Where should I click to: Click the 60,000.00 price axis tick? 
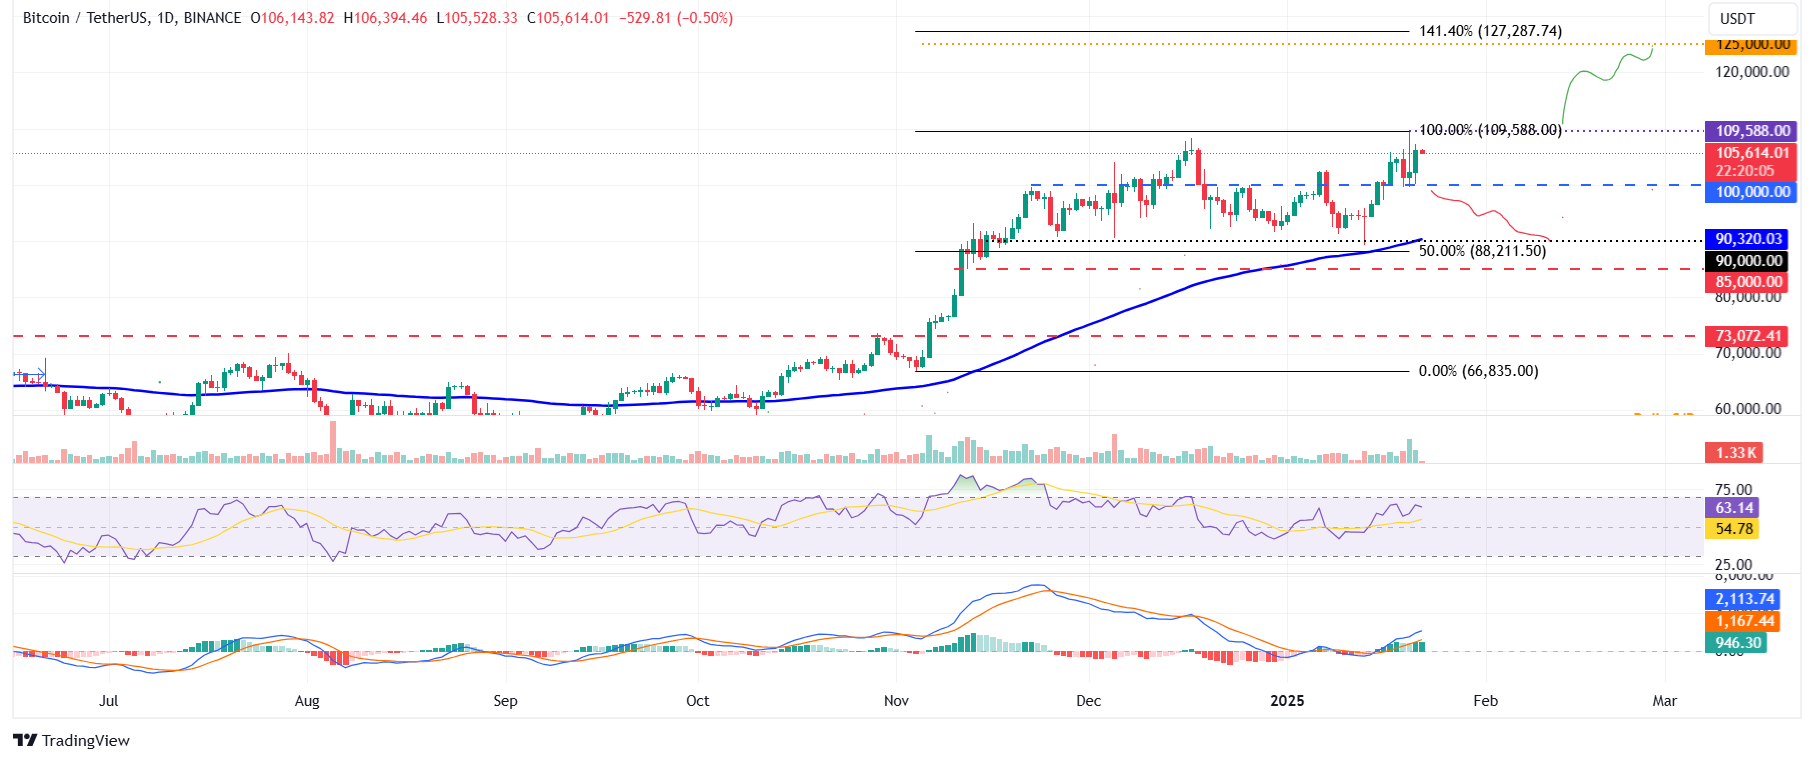point(1748,409)
